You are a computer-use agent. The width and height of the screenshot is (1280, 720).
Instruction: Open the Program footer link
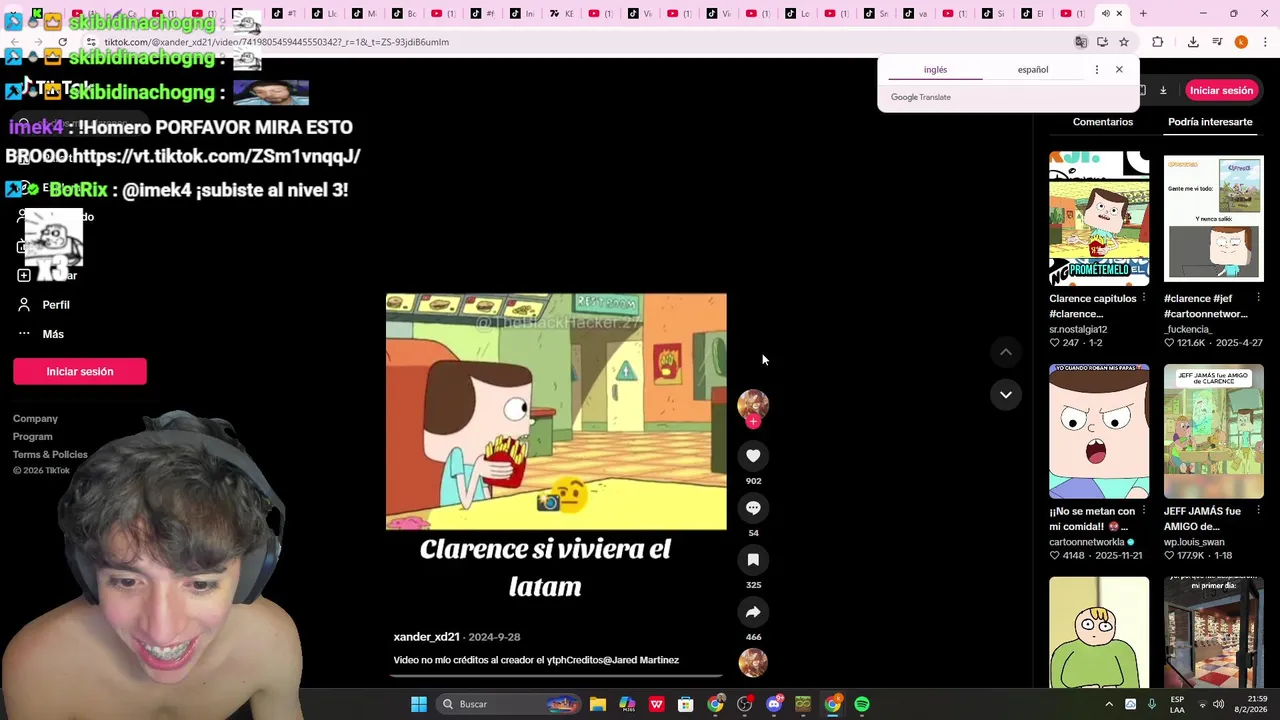pyautogui.click(x=33, y=437)
